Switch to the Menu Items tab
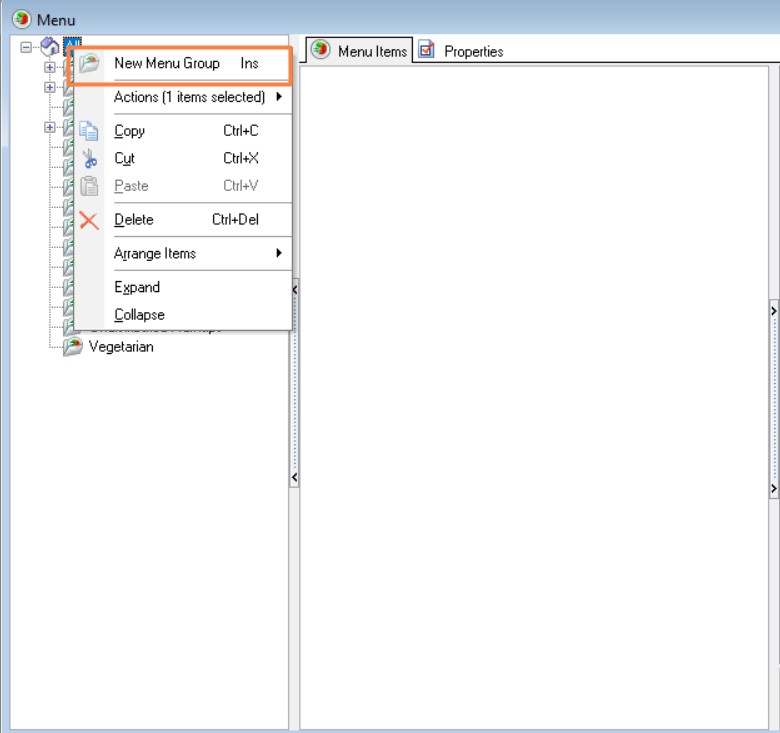The image size is (780, 733). click(359, 51)
